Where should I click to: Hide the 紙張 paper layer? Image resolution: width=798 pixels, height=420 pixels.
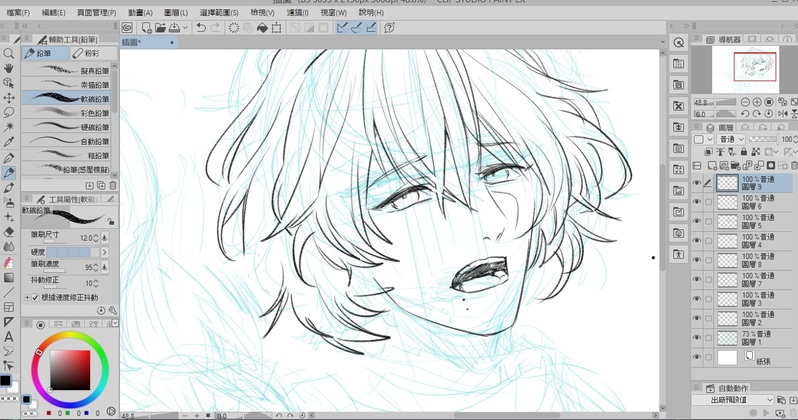coord(697,357)
